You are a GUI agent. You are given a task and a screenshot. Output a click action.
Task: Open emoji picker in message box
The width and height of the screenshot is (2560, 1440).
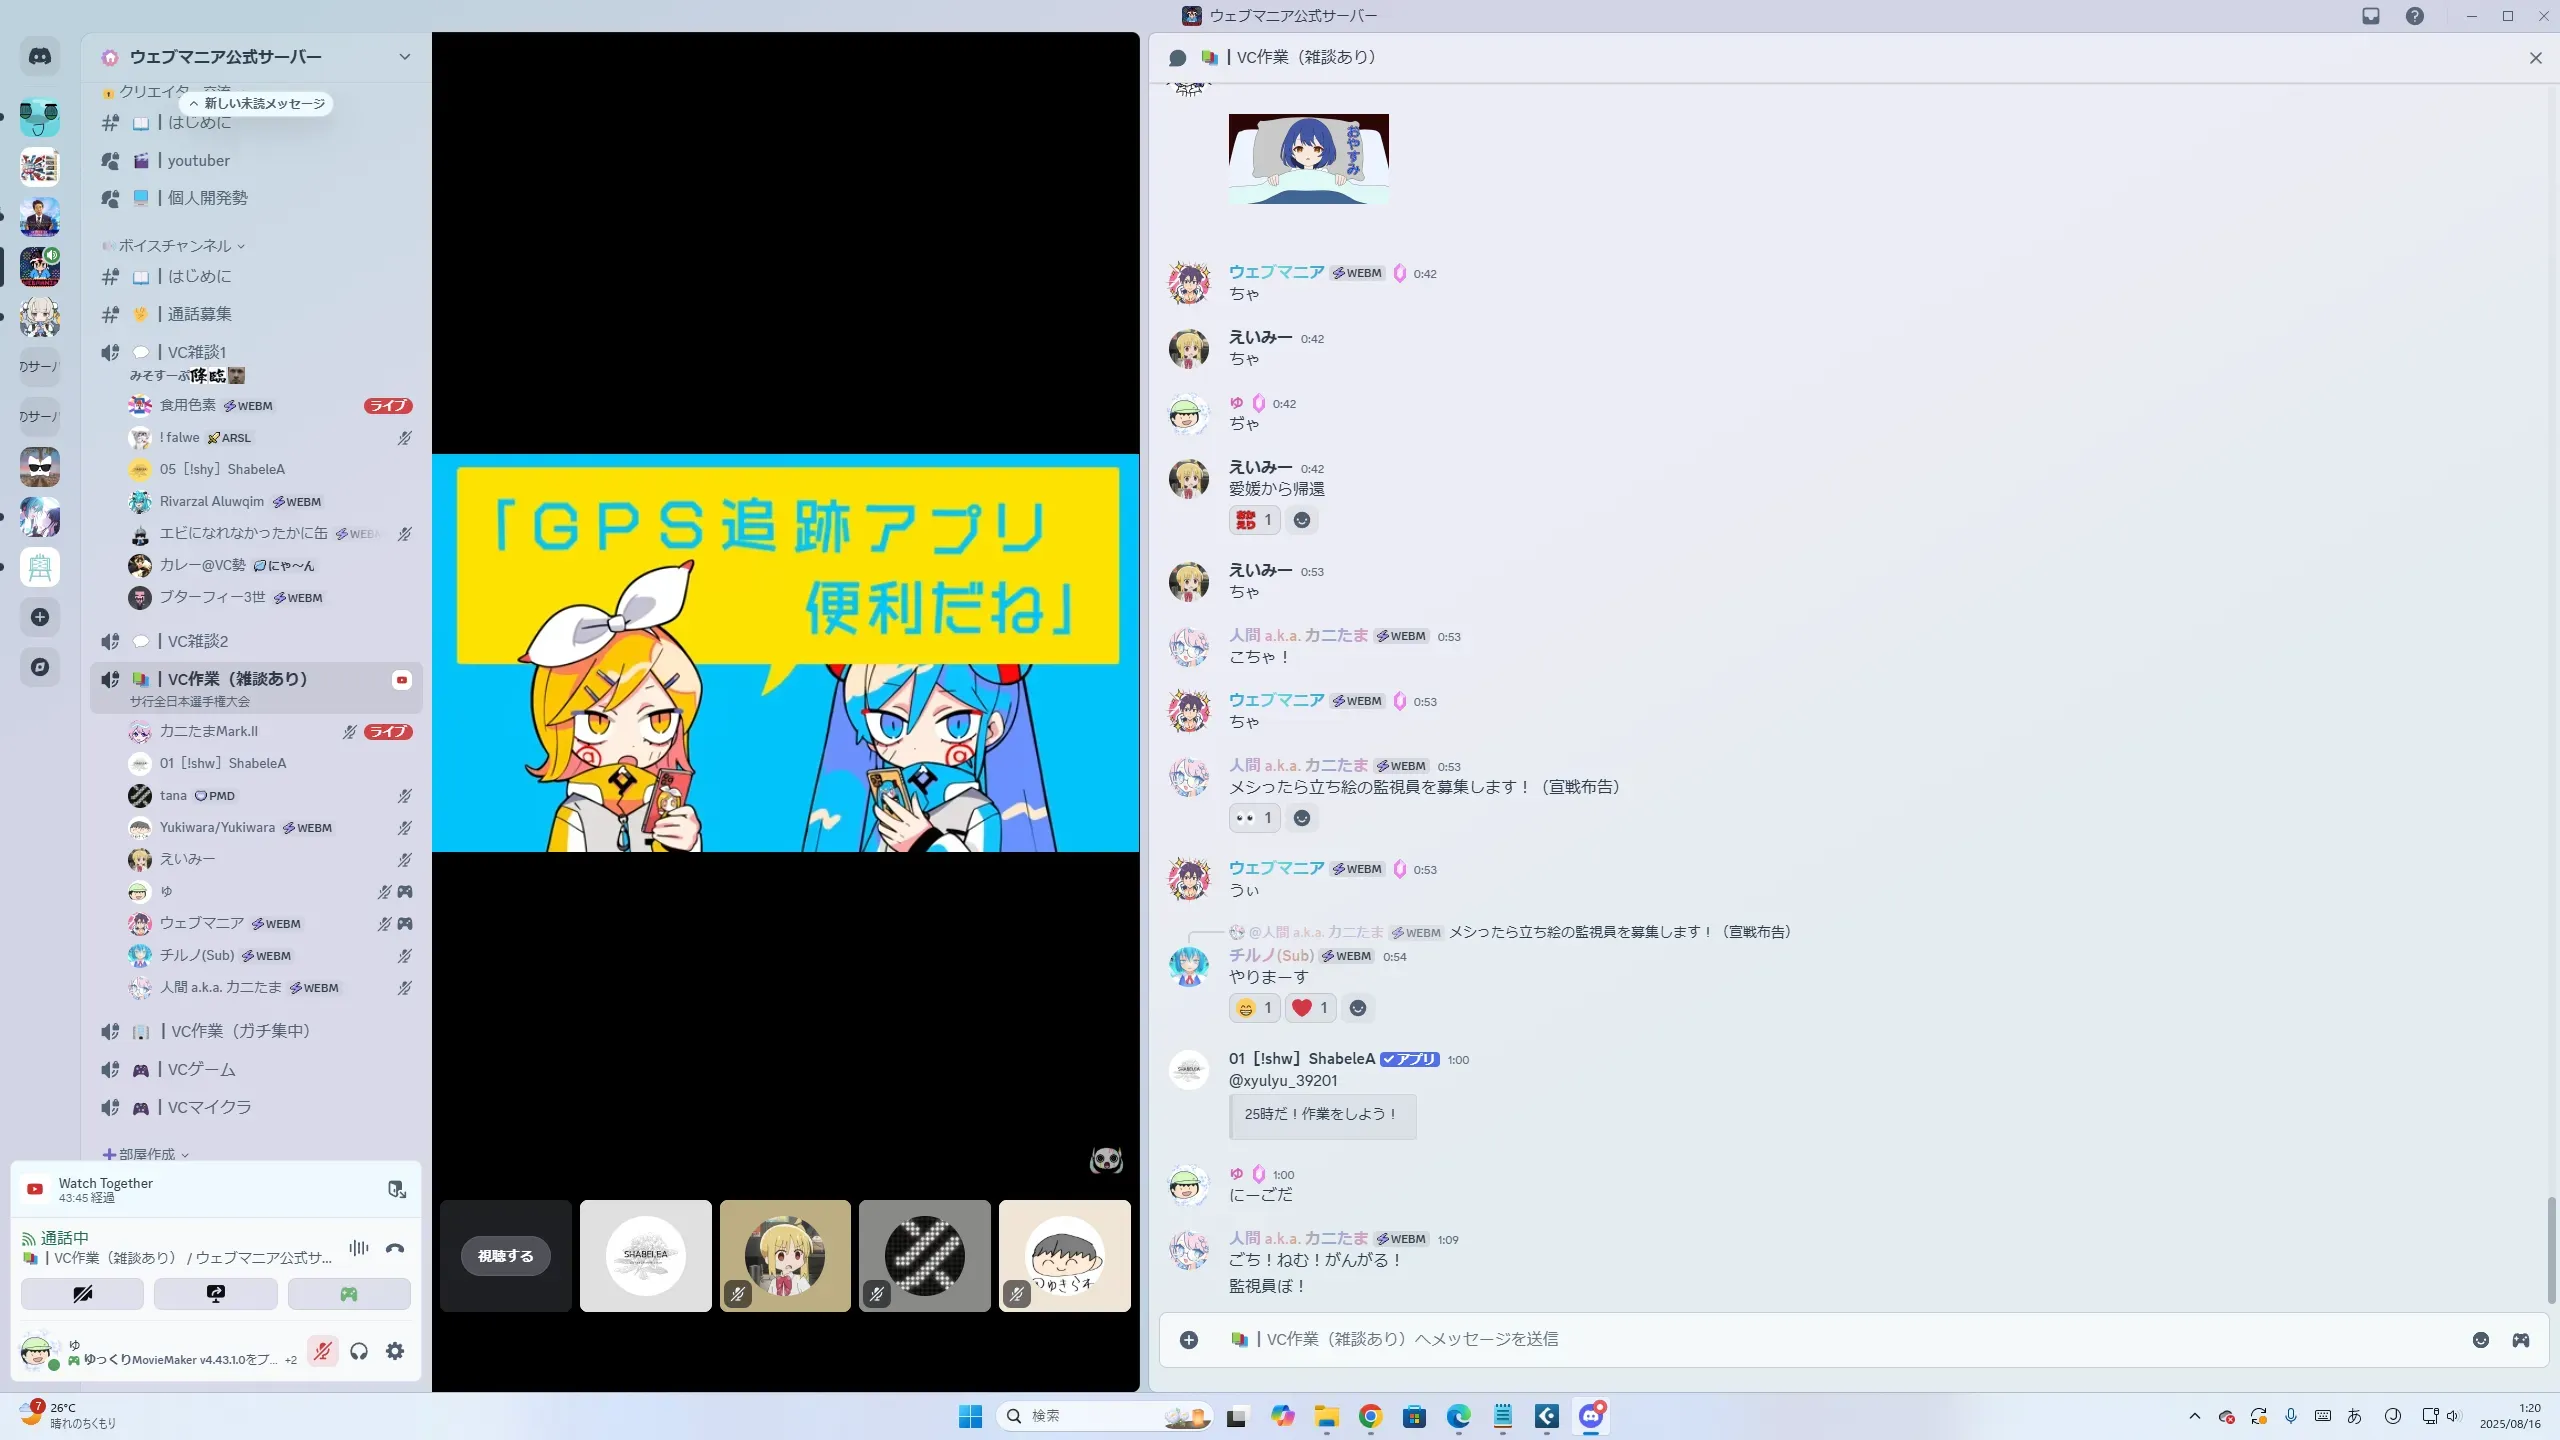2480,1340
